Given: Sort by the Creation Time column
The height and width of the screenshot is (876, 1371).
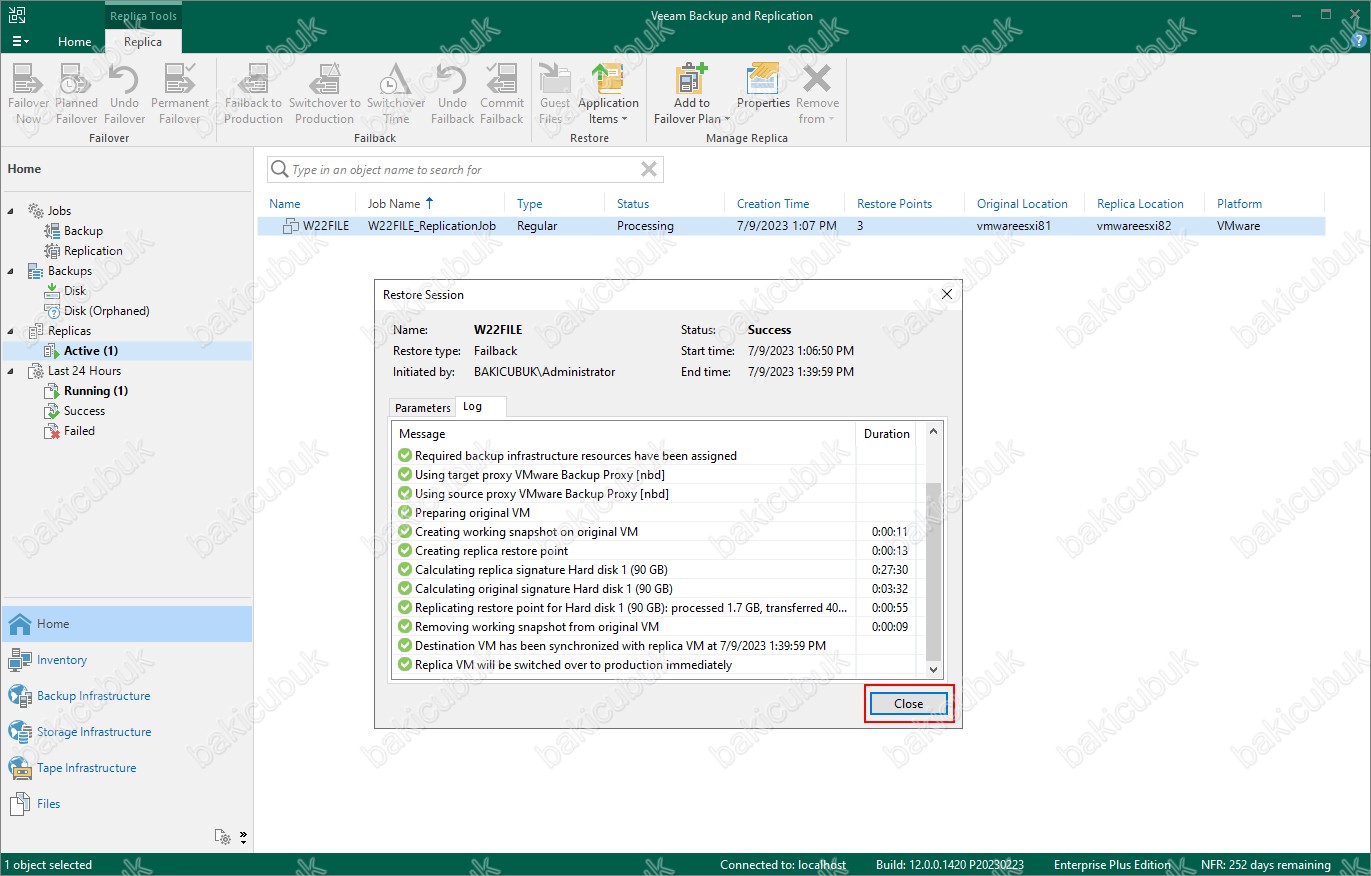Looking at the screenshot, I should pos(773,204).
